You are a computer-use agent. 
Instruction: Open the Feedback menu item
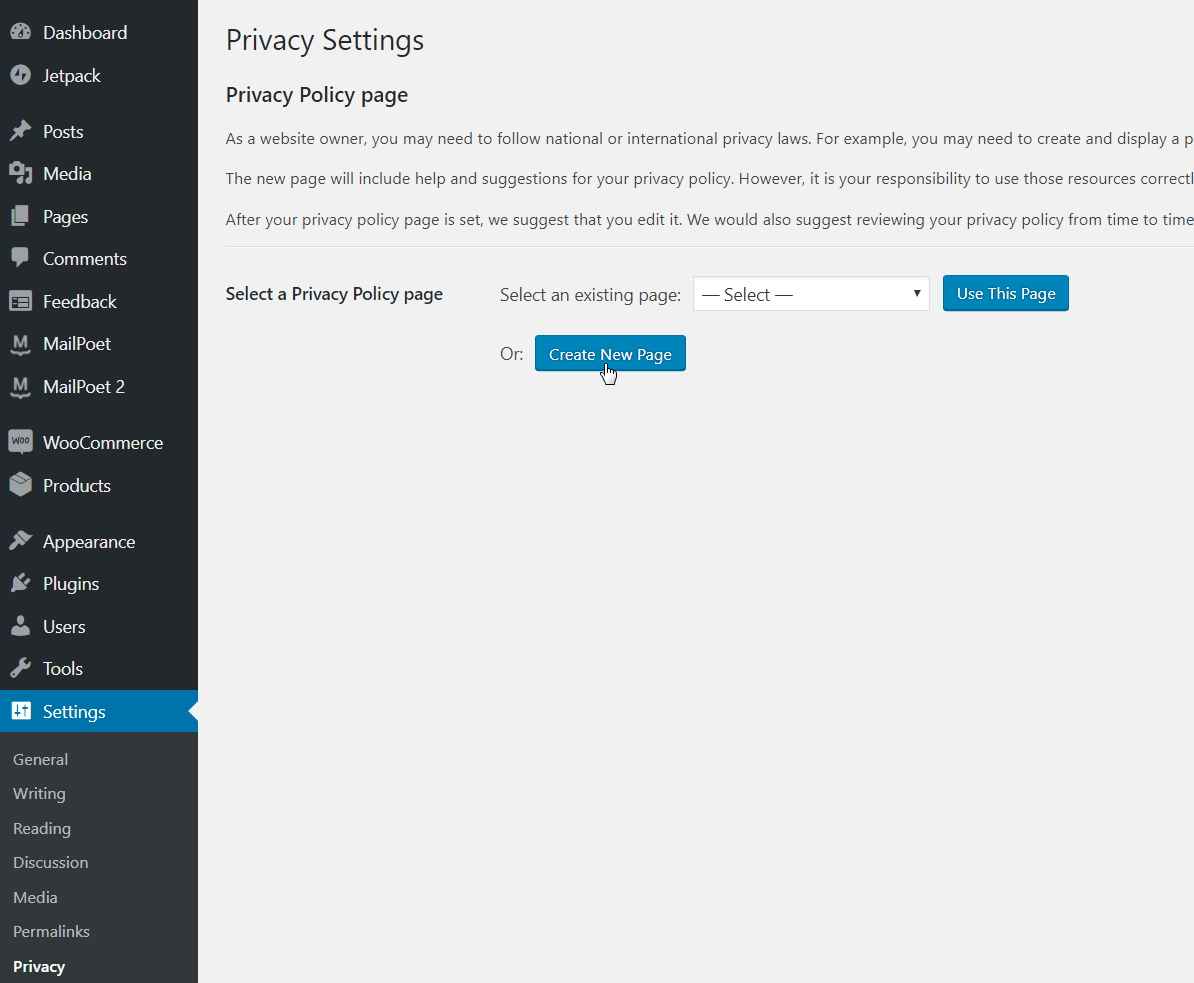coord(79,302)
